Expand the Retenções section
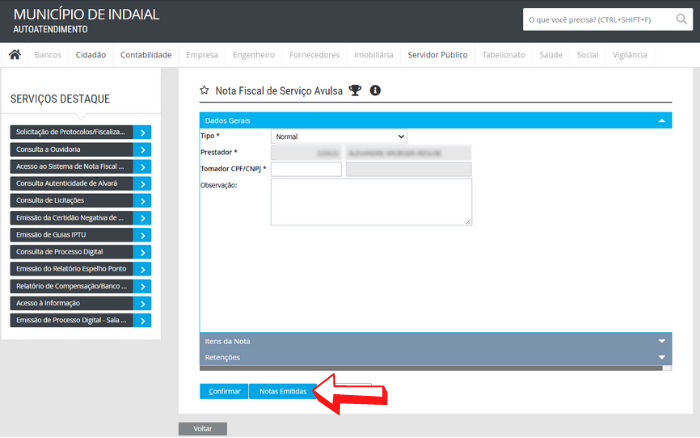Viewport: 700px width, 438px height. (x=661, y=357)
